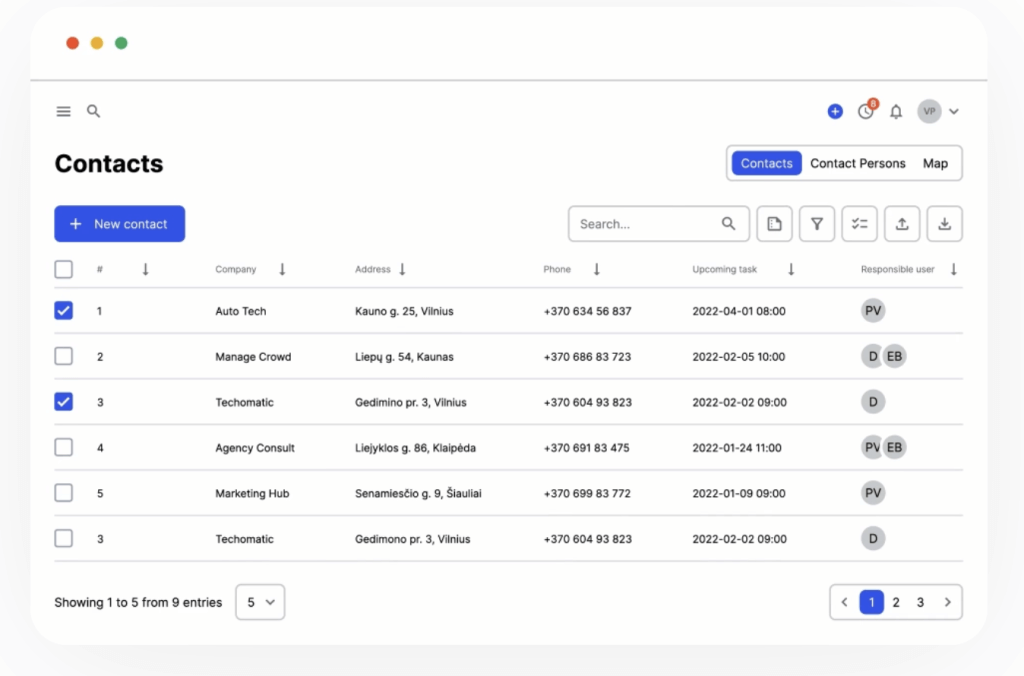Viewport: 1024px width, 676px height.
Task: Click the blue plus quick-add icon
Action: 835,112
